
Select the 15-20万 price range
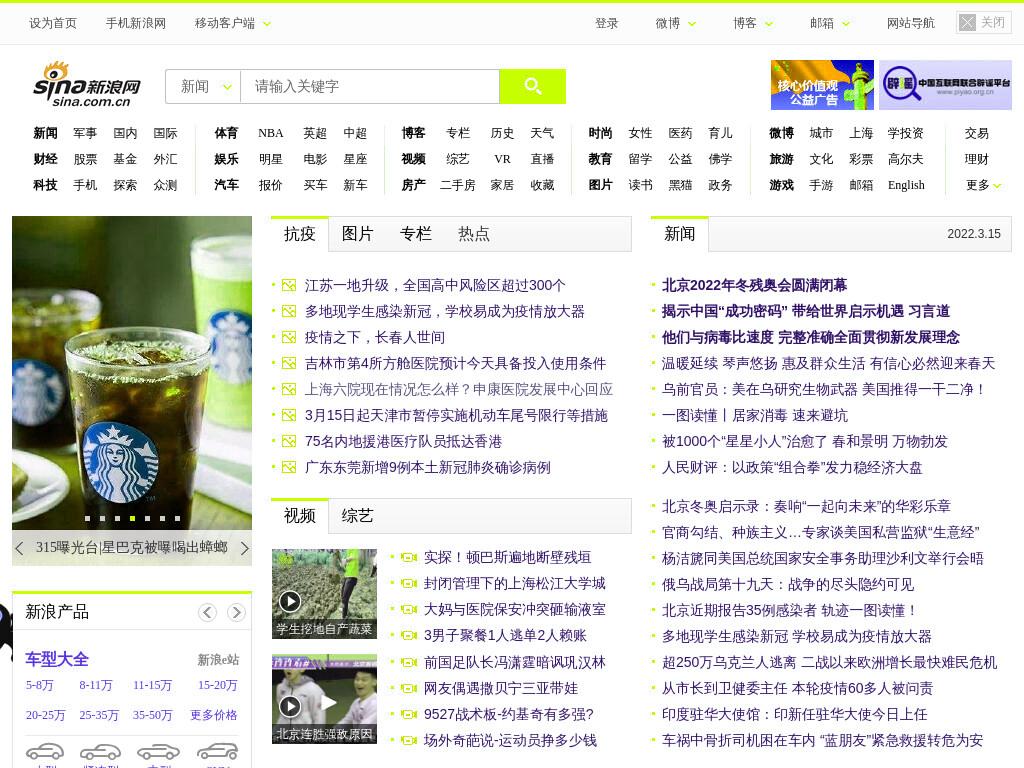coord(217,686)
